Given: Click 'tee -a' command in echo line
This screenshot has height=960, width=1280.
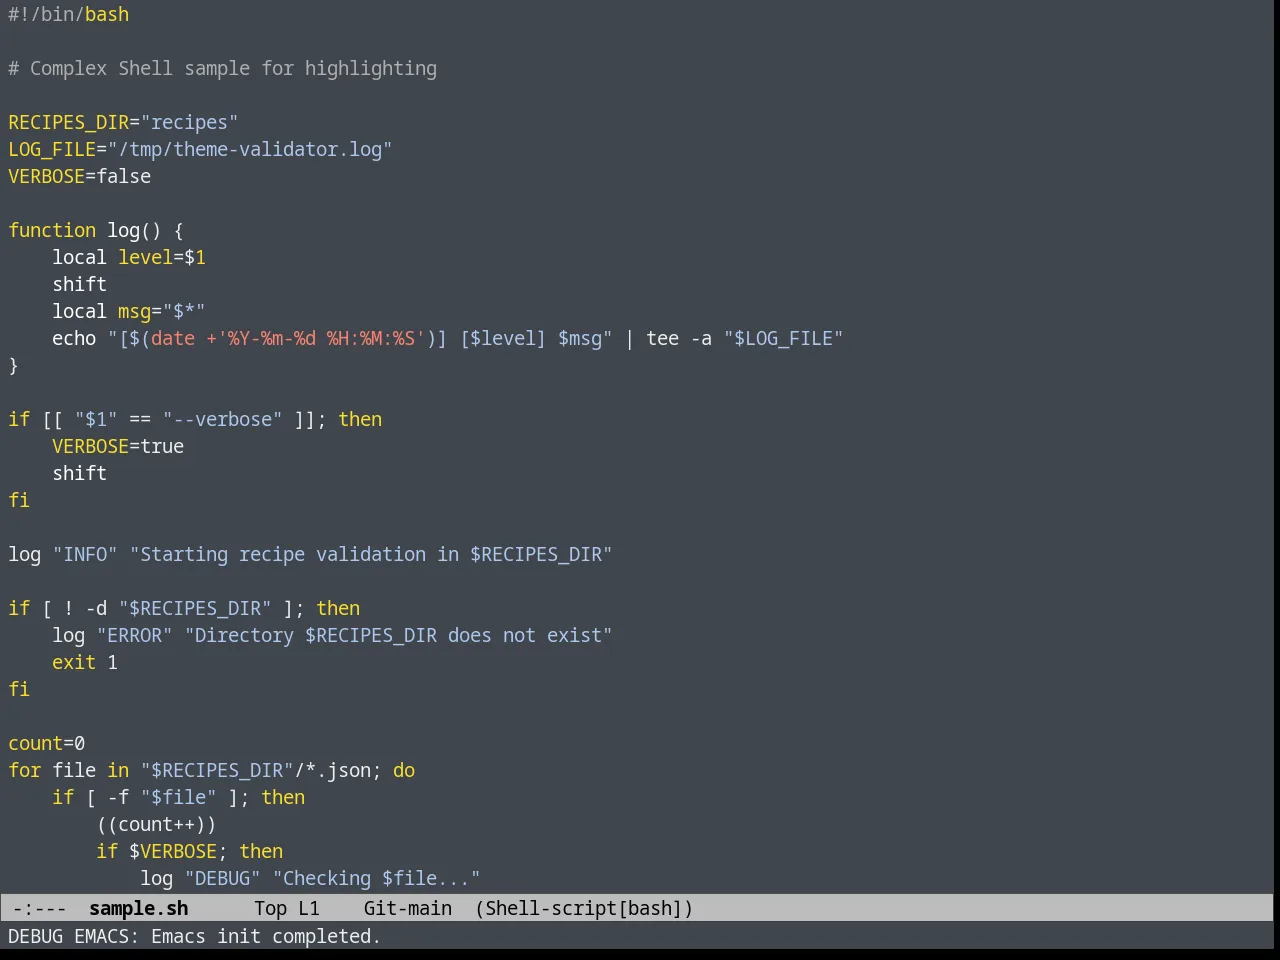Looking at the screenshot, I should [679, 338].
